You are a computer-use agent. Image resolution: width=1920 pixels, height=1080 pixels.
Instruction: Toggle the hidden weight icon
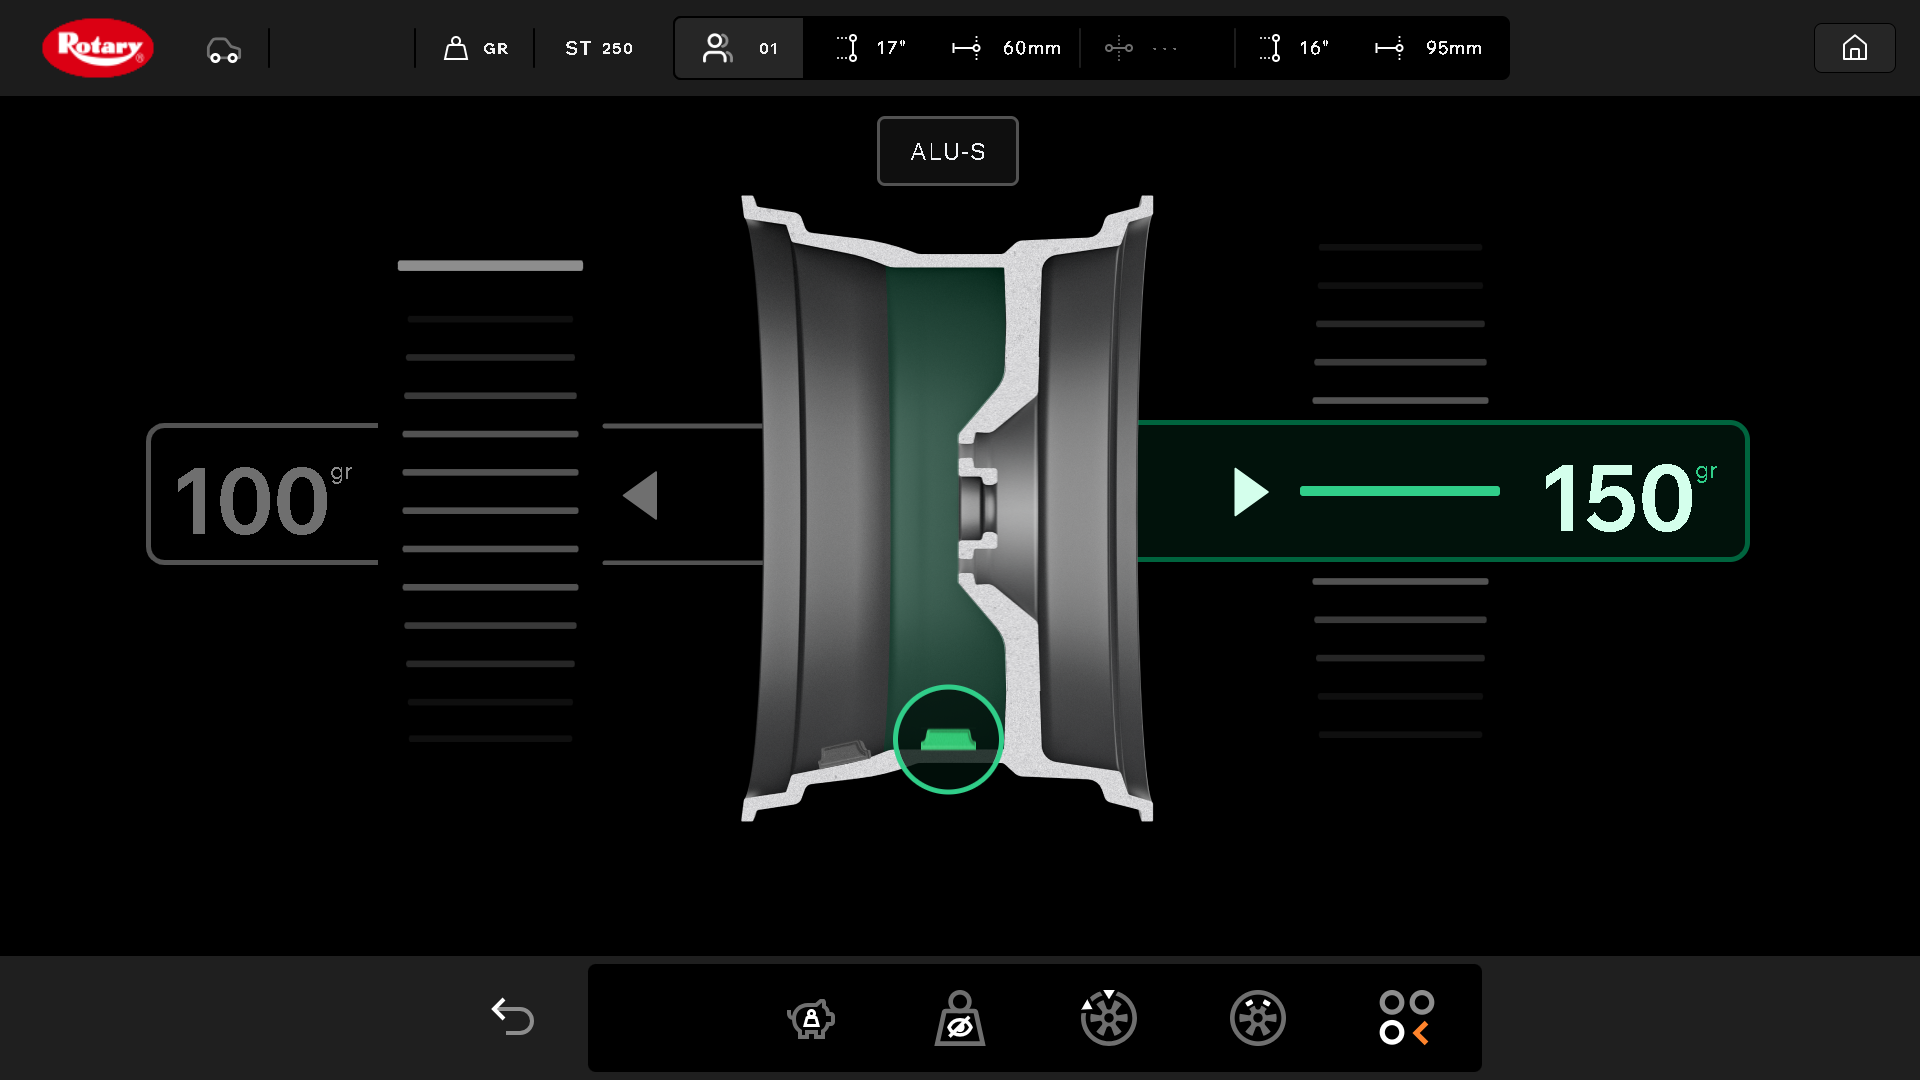coord(959,1018)
